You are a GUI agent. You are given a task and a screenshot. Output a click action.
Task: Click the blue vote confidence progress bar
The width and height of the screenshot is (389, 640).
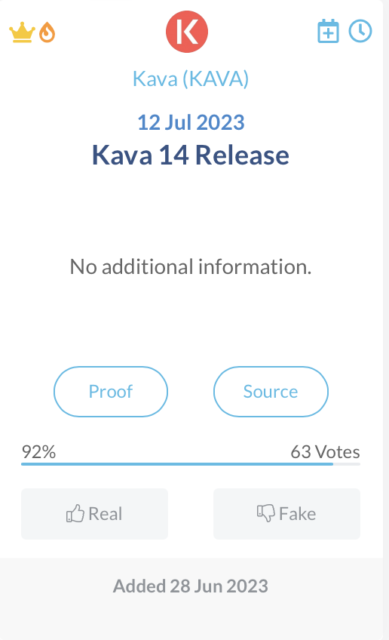tap(177, 464)
